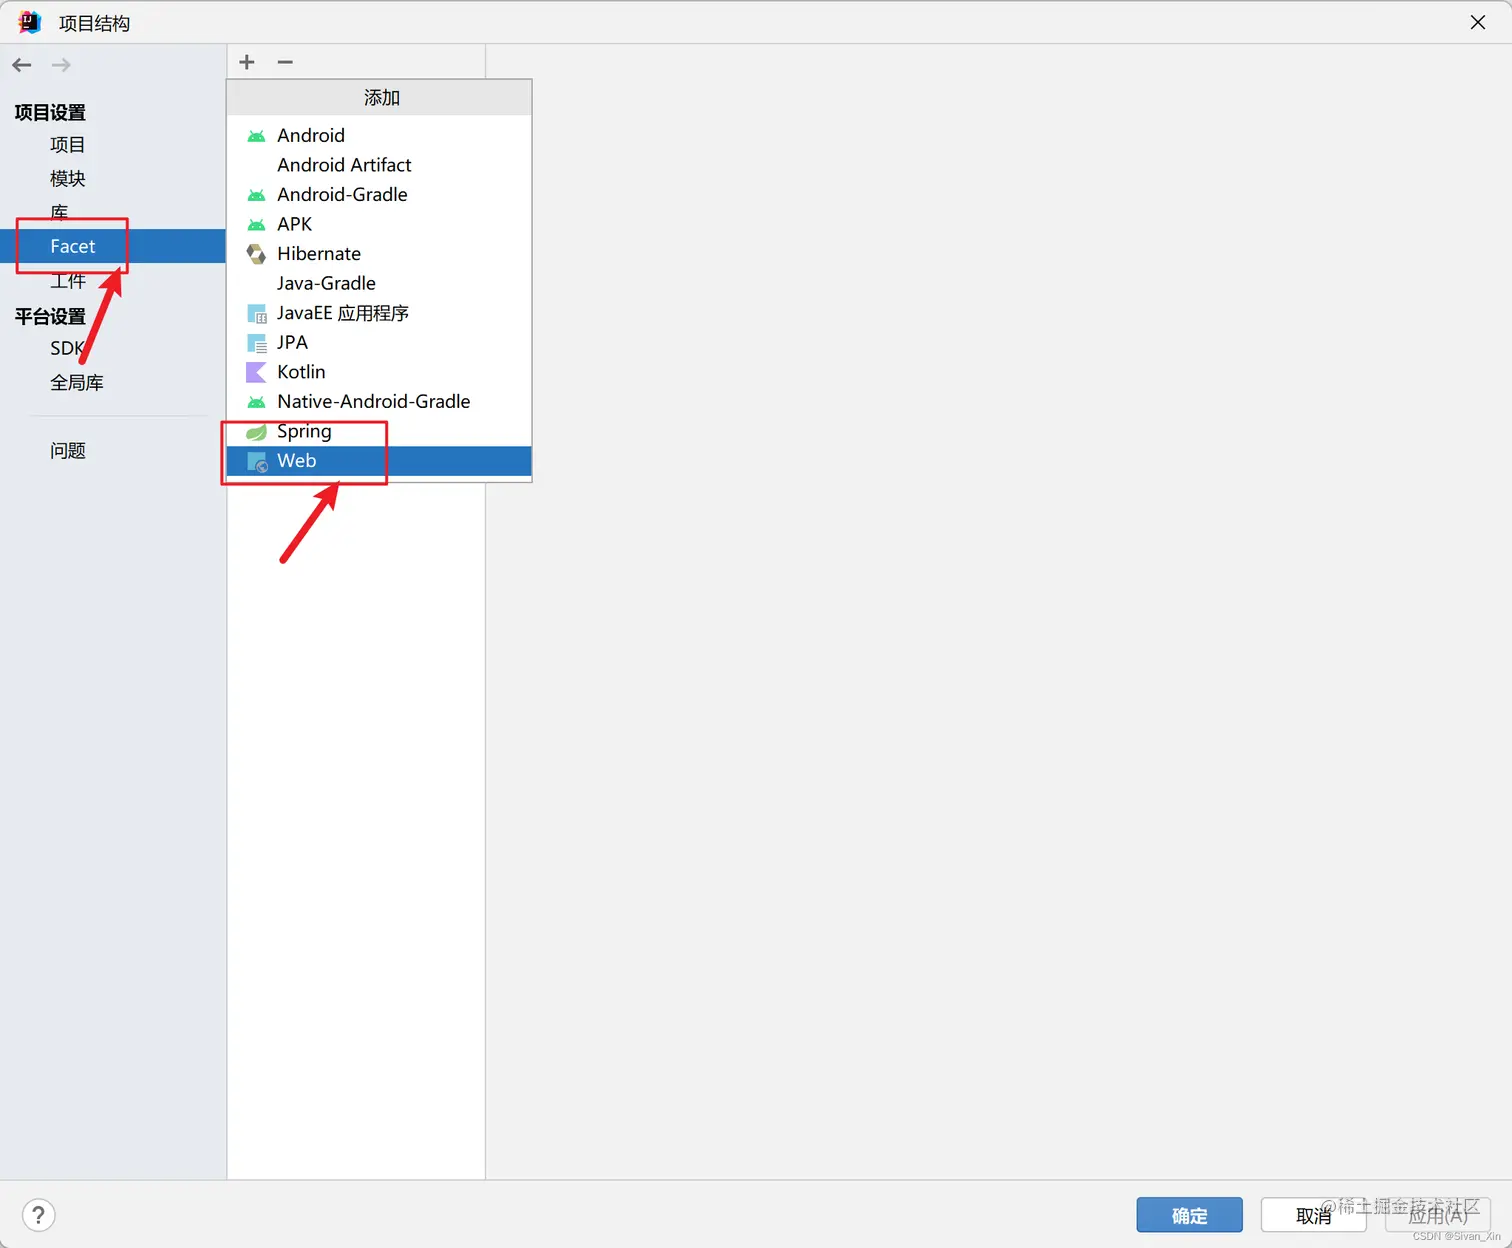Open 模块 settings in sidebar

point(68,179)
